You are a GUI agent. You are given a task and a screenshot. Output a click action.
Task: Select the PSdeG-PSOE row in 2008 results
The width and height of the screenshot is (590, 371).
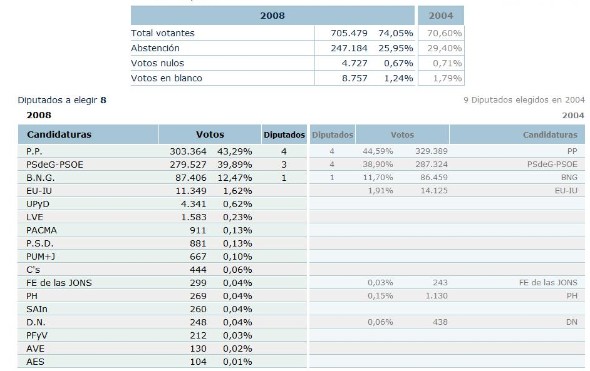[162, 164]
